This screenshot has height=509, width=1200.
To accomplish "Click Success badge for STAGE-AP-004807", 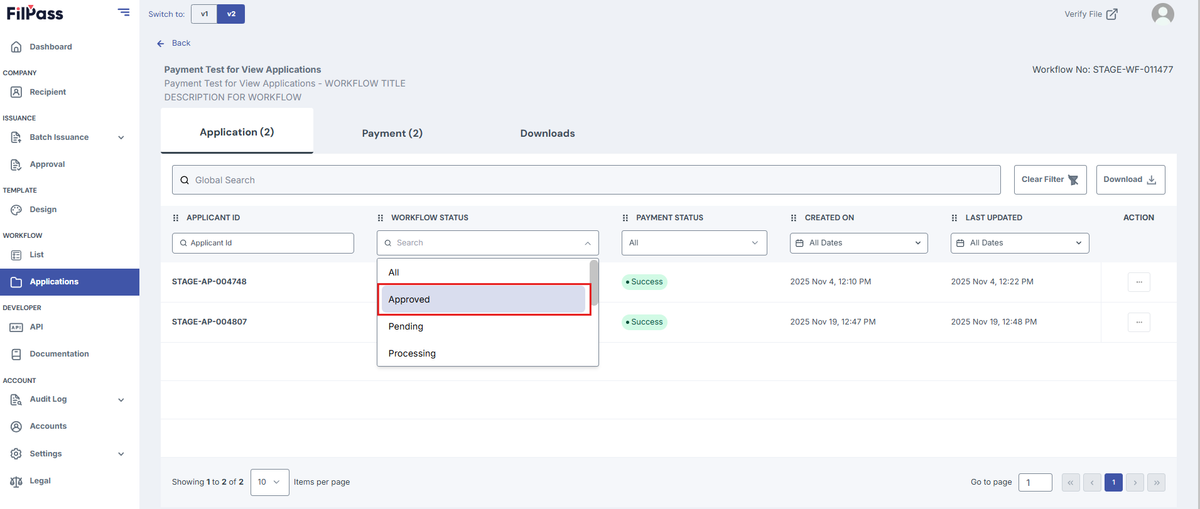I will (645, 322).
